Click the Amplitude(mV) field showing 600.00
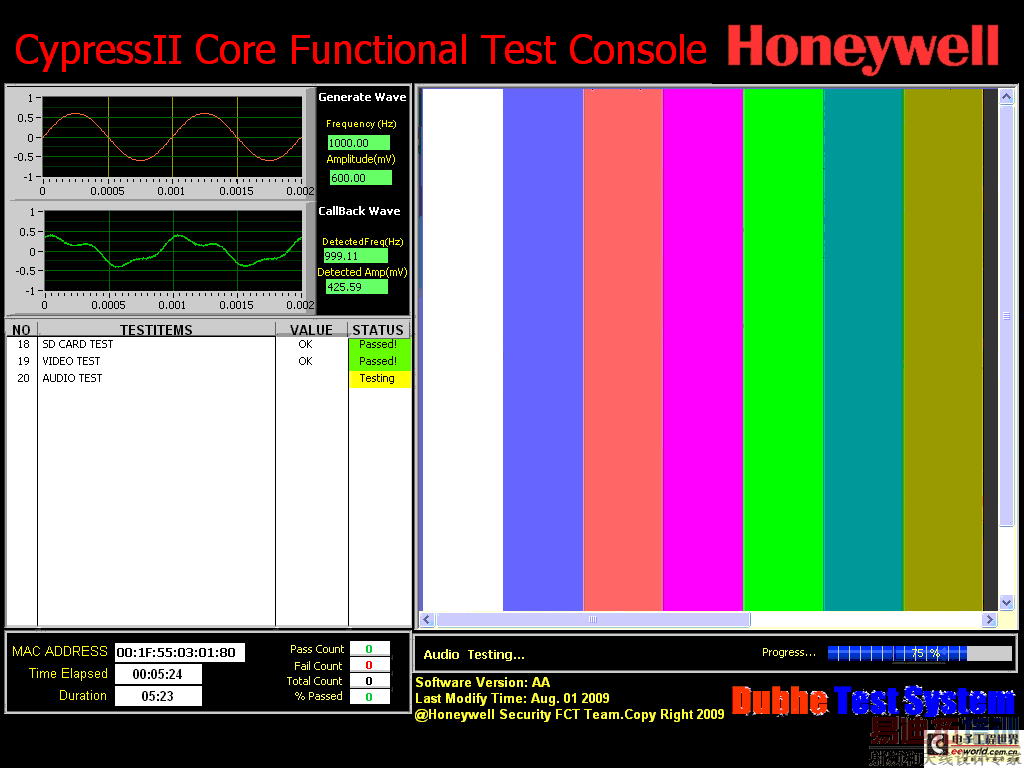The image size is (1024, 768). [360, 178]
